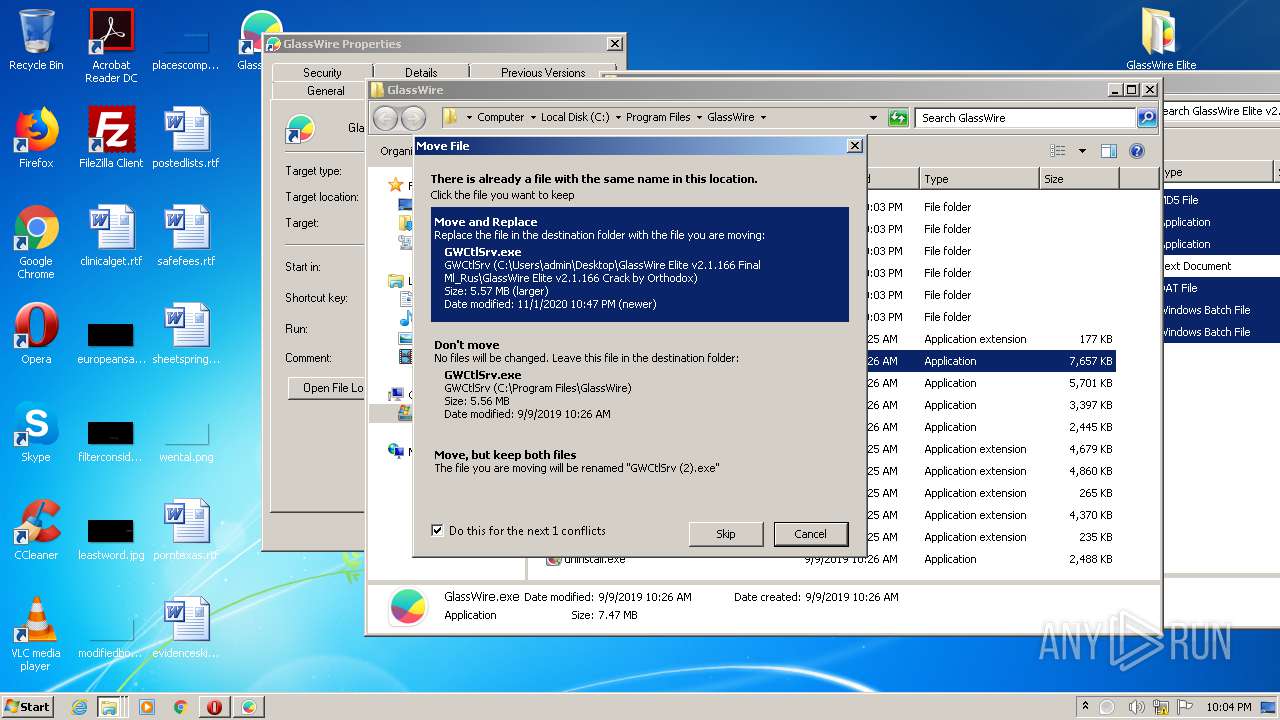
Task: Switch to Details tab in Properties
Action: tap(421, 73)
